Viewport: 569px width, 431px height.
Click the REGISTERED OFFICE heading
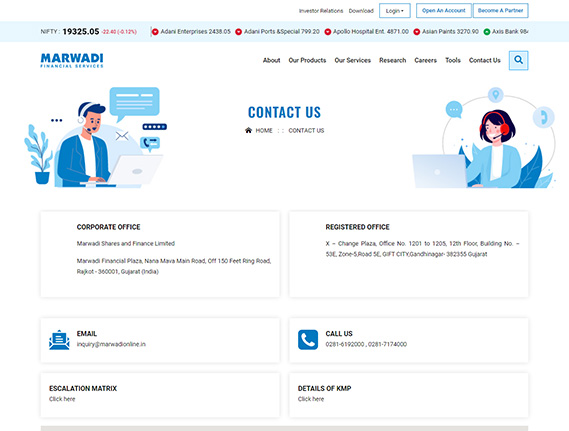pyautogui.click(x=357, y=227)
